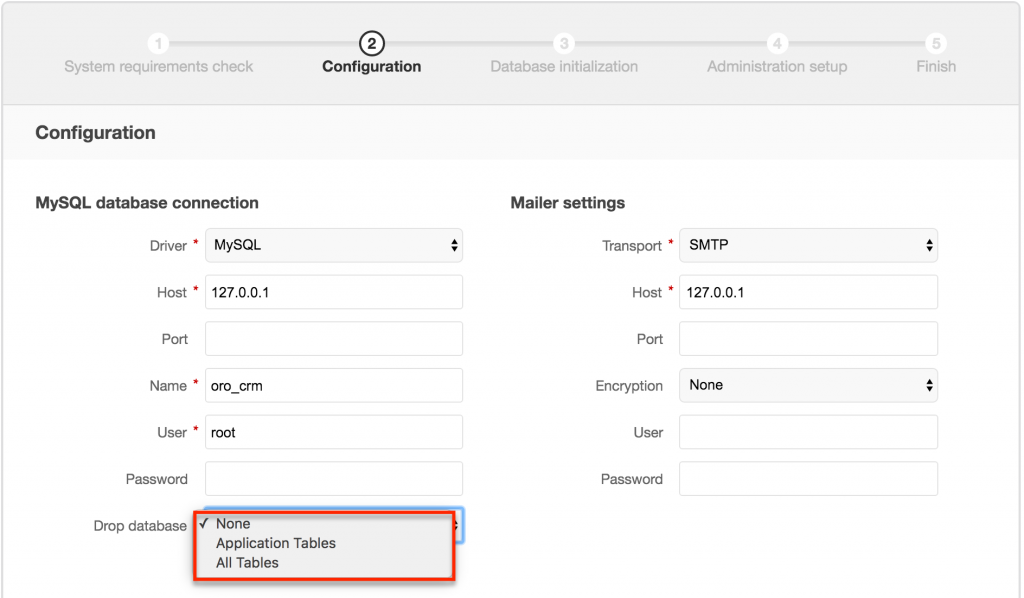
Task: Go to Administration setup step
Action: pos(777,67)
